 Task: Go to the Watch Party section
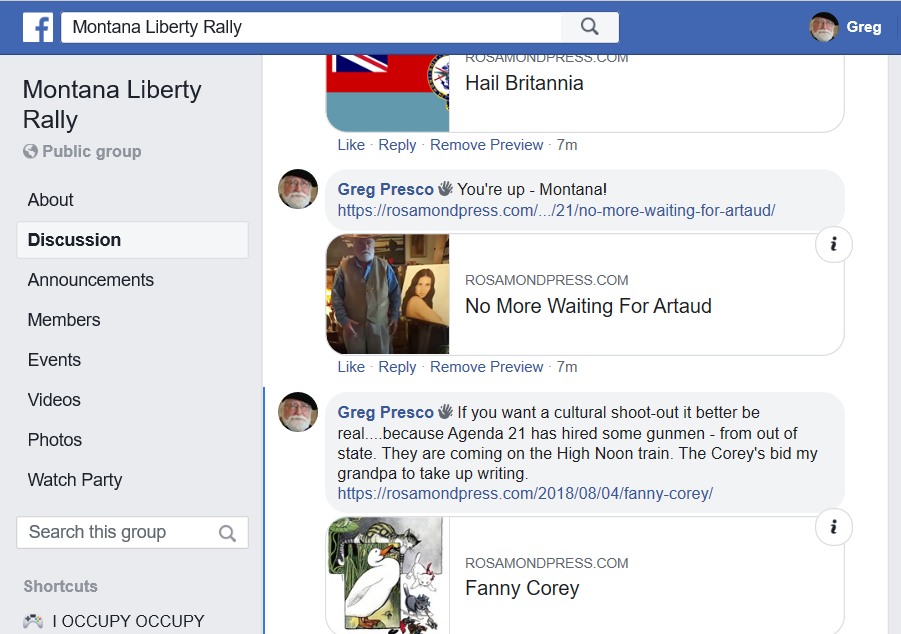[x=75, y=479]
